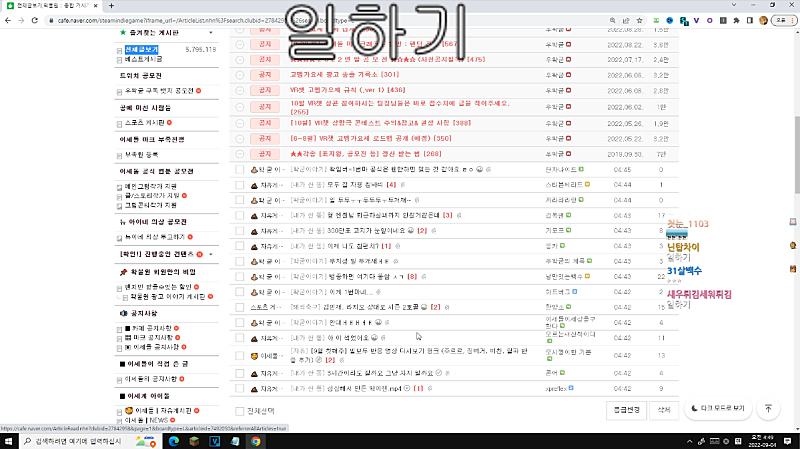The image size is (800, 449).
Task: Open the [8] comment count link
Action: pyautogui.click(x=412, y=277)
